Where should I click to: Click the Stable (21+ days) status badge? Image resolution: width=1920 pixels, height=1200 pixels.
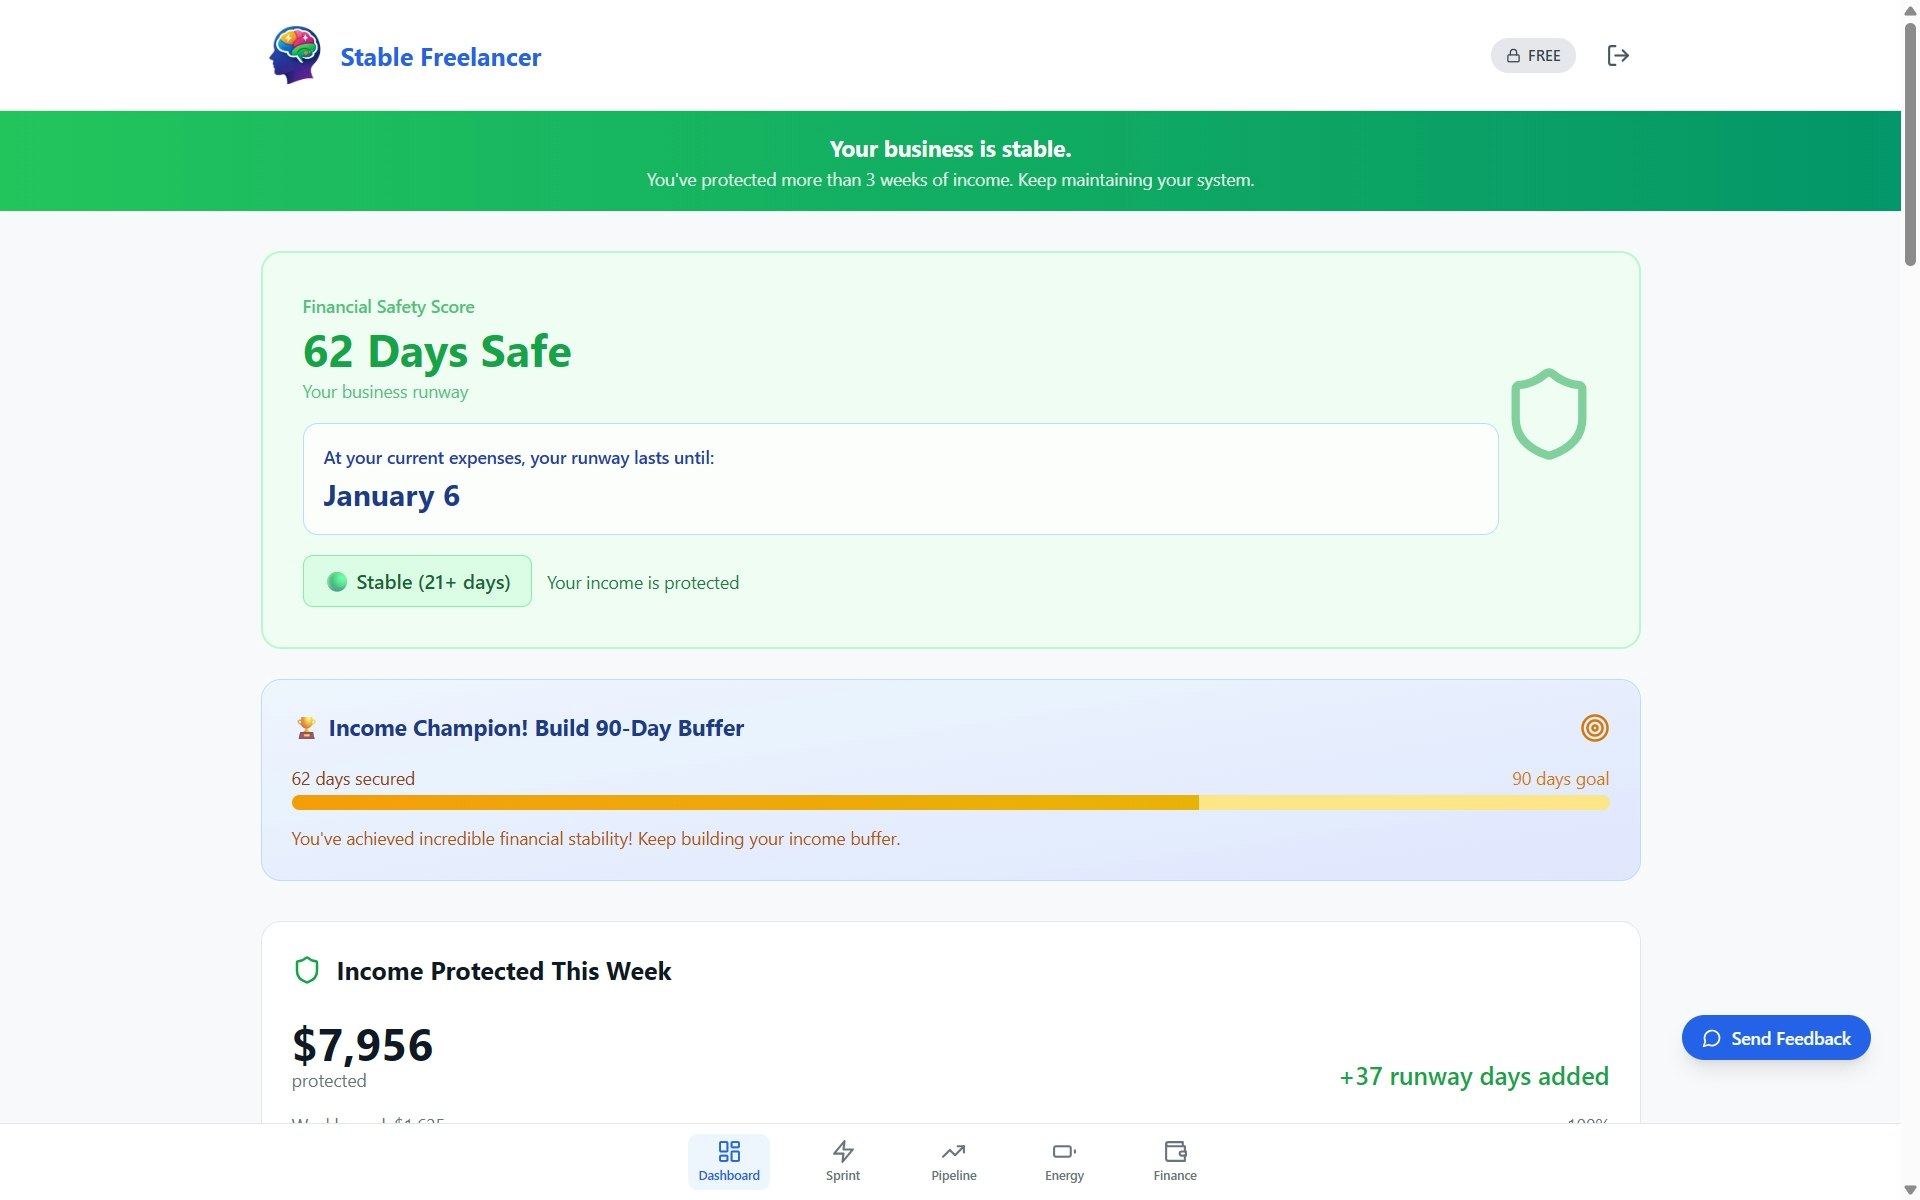417,581
